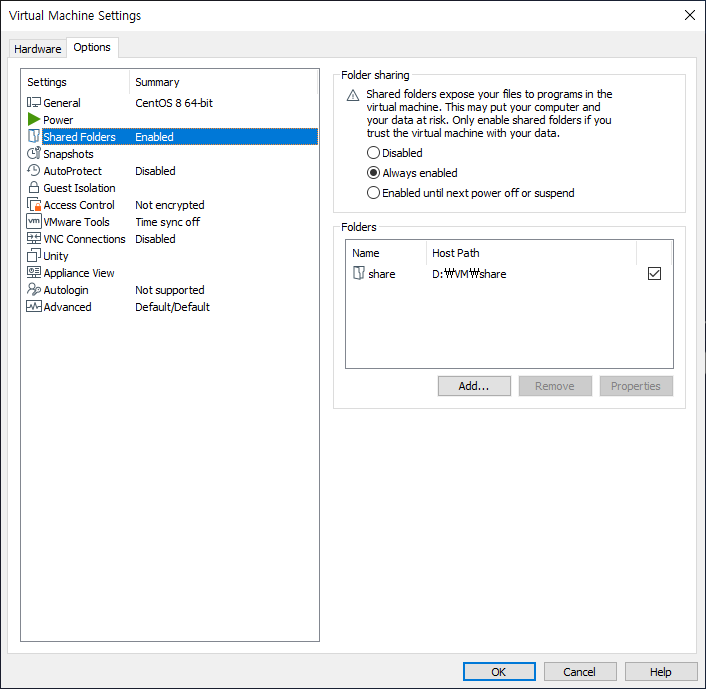Select the AutoProtect row label
The image size is (706, 689).
click(x=72, y=171)
